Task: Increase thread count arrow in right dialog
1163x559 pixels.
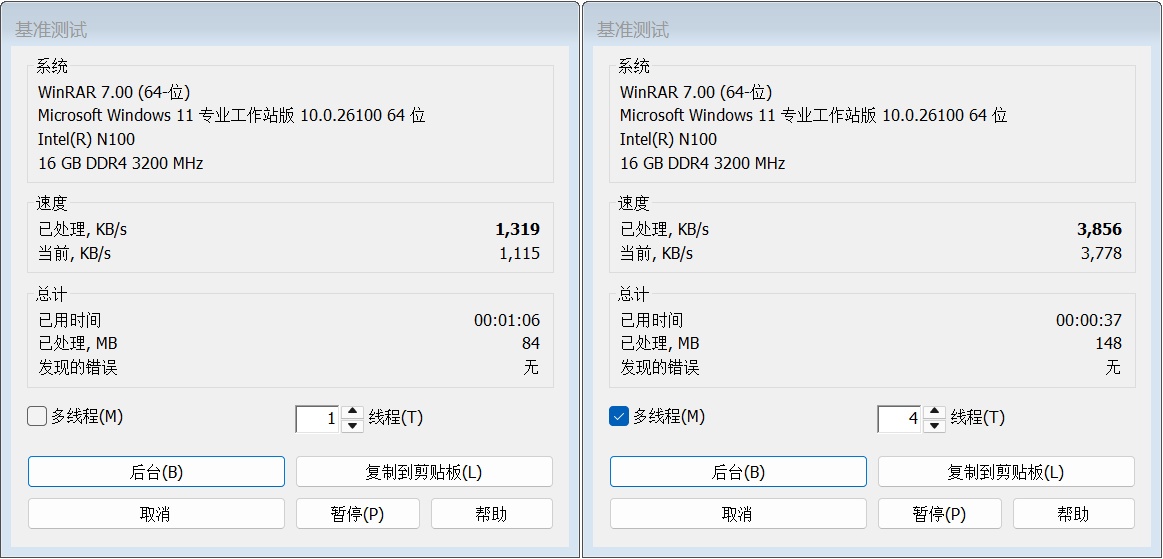Action: [934, 412]
